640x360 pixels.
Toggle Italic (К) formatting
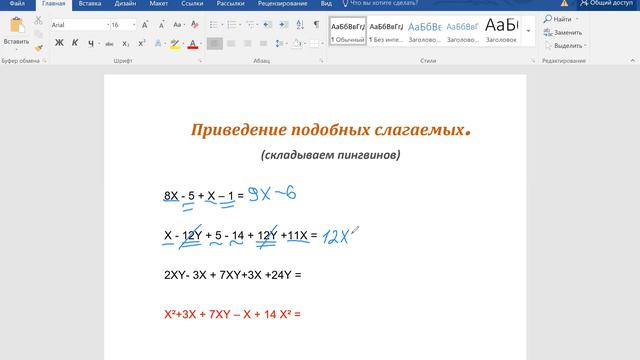(75, 43)
